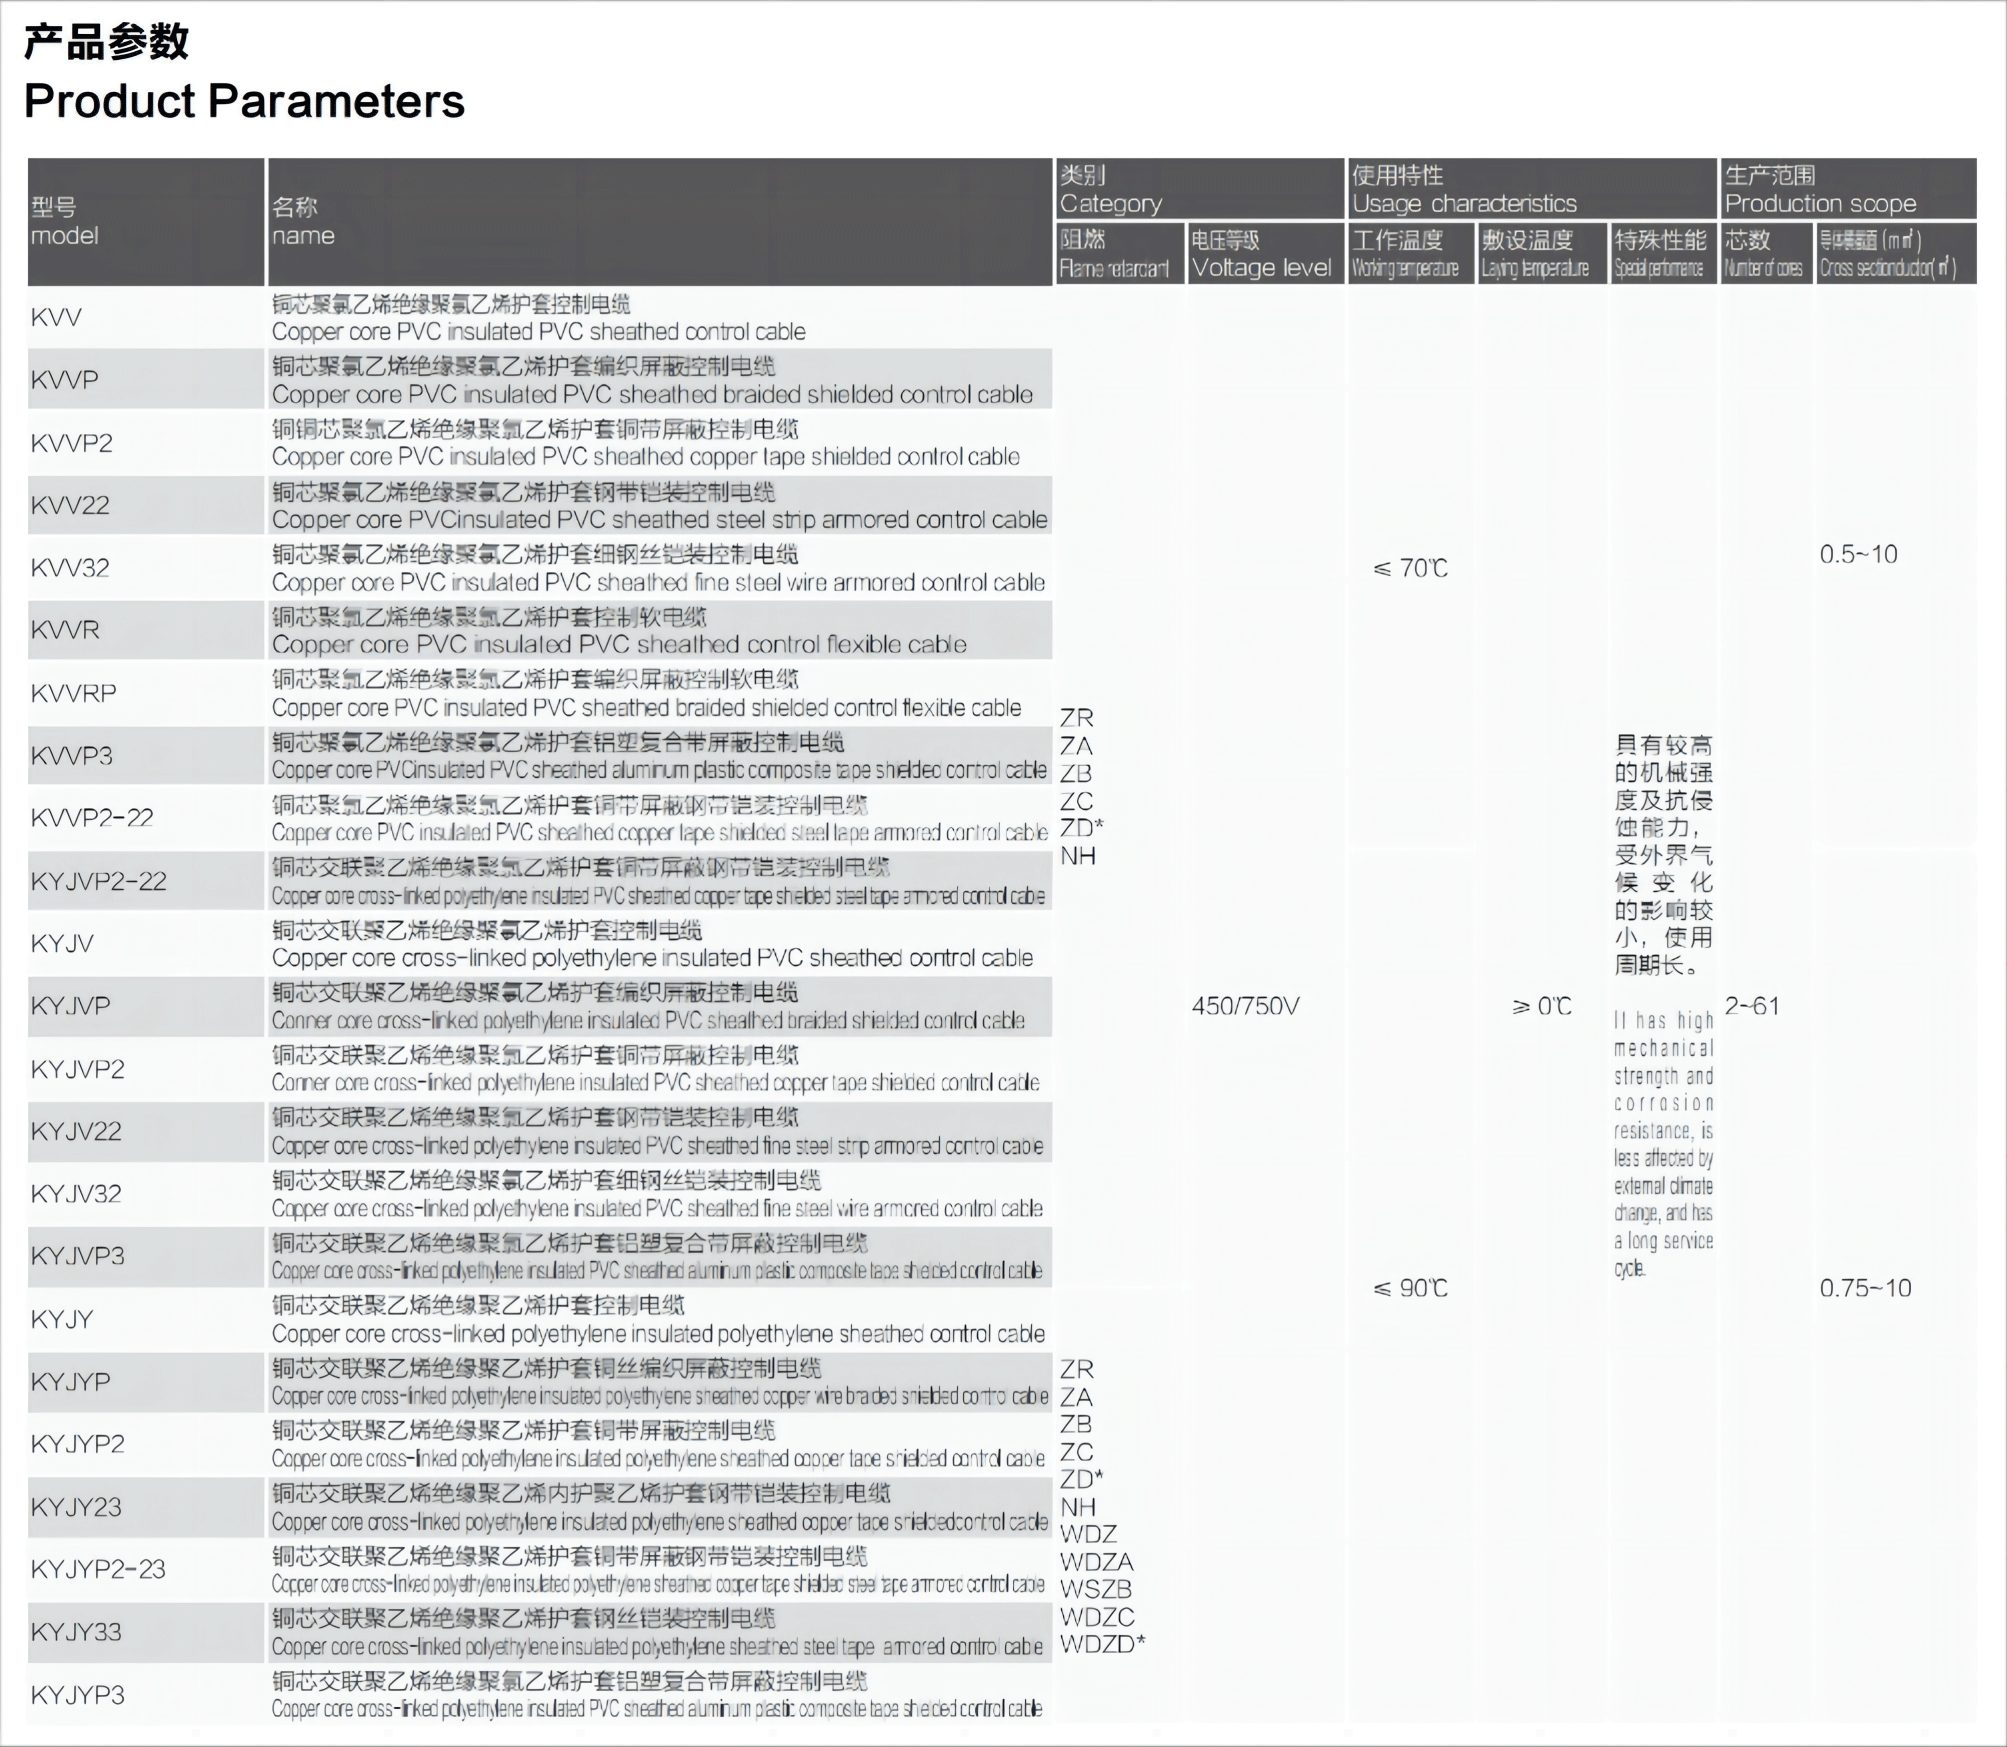Click KYJV name 'cross-linked polyethylene insulated PVC sheathed control cable'
Image resolution: width=2007 pixels, height=1747 pixels.
click(717, 958)
